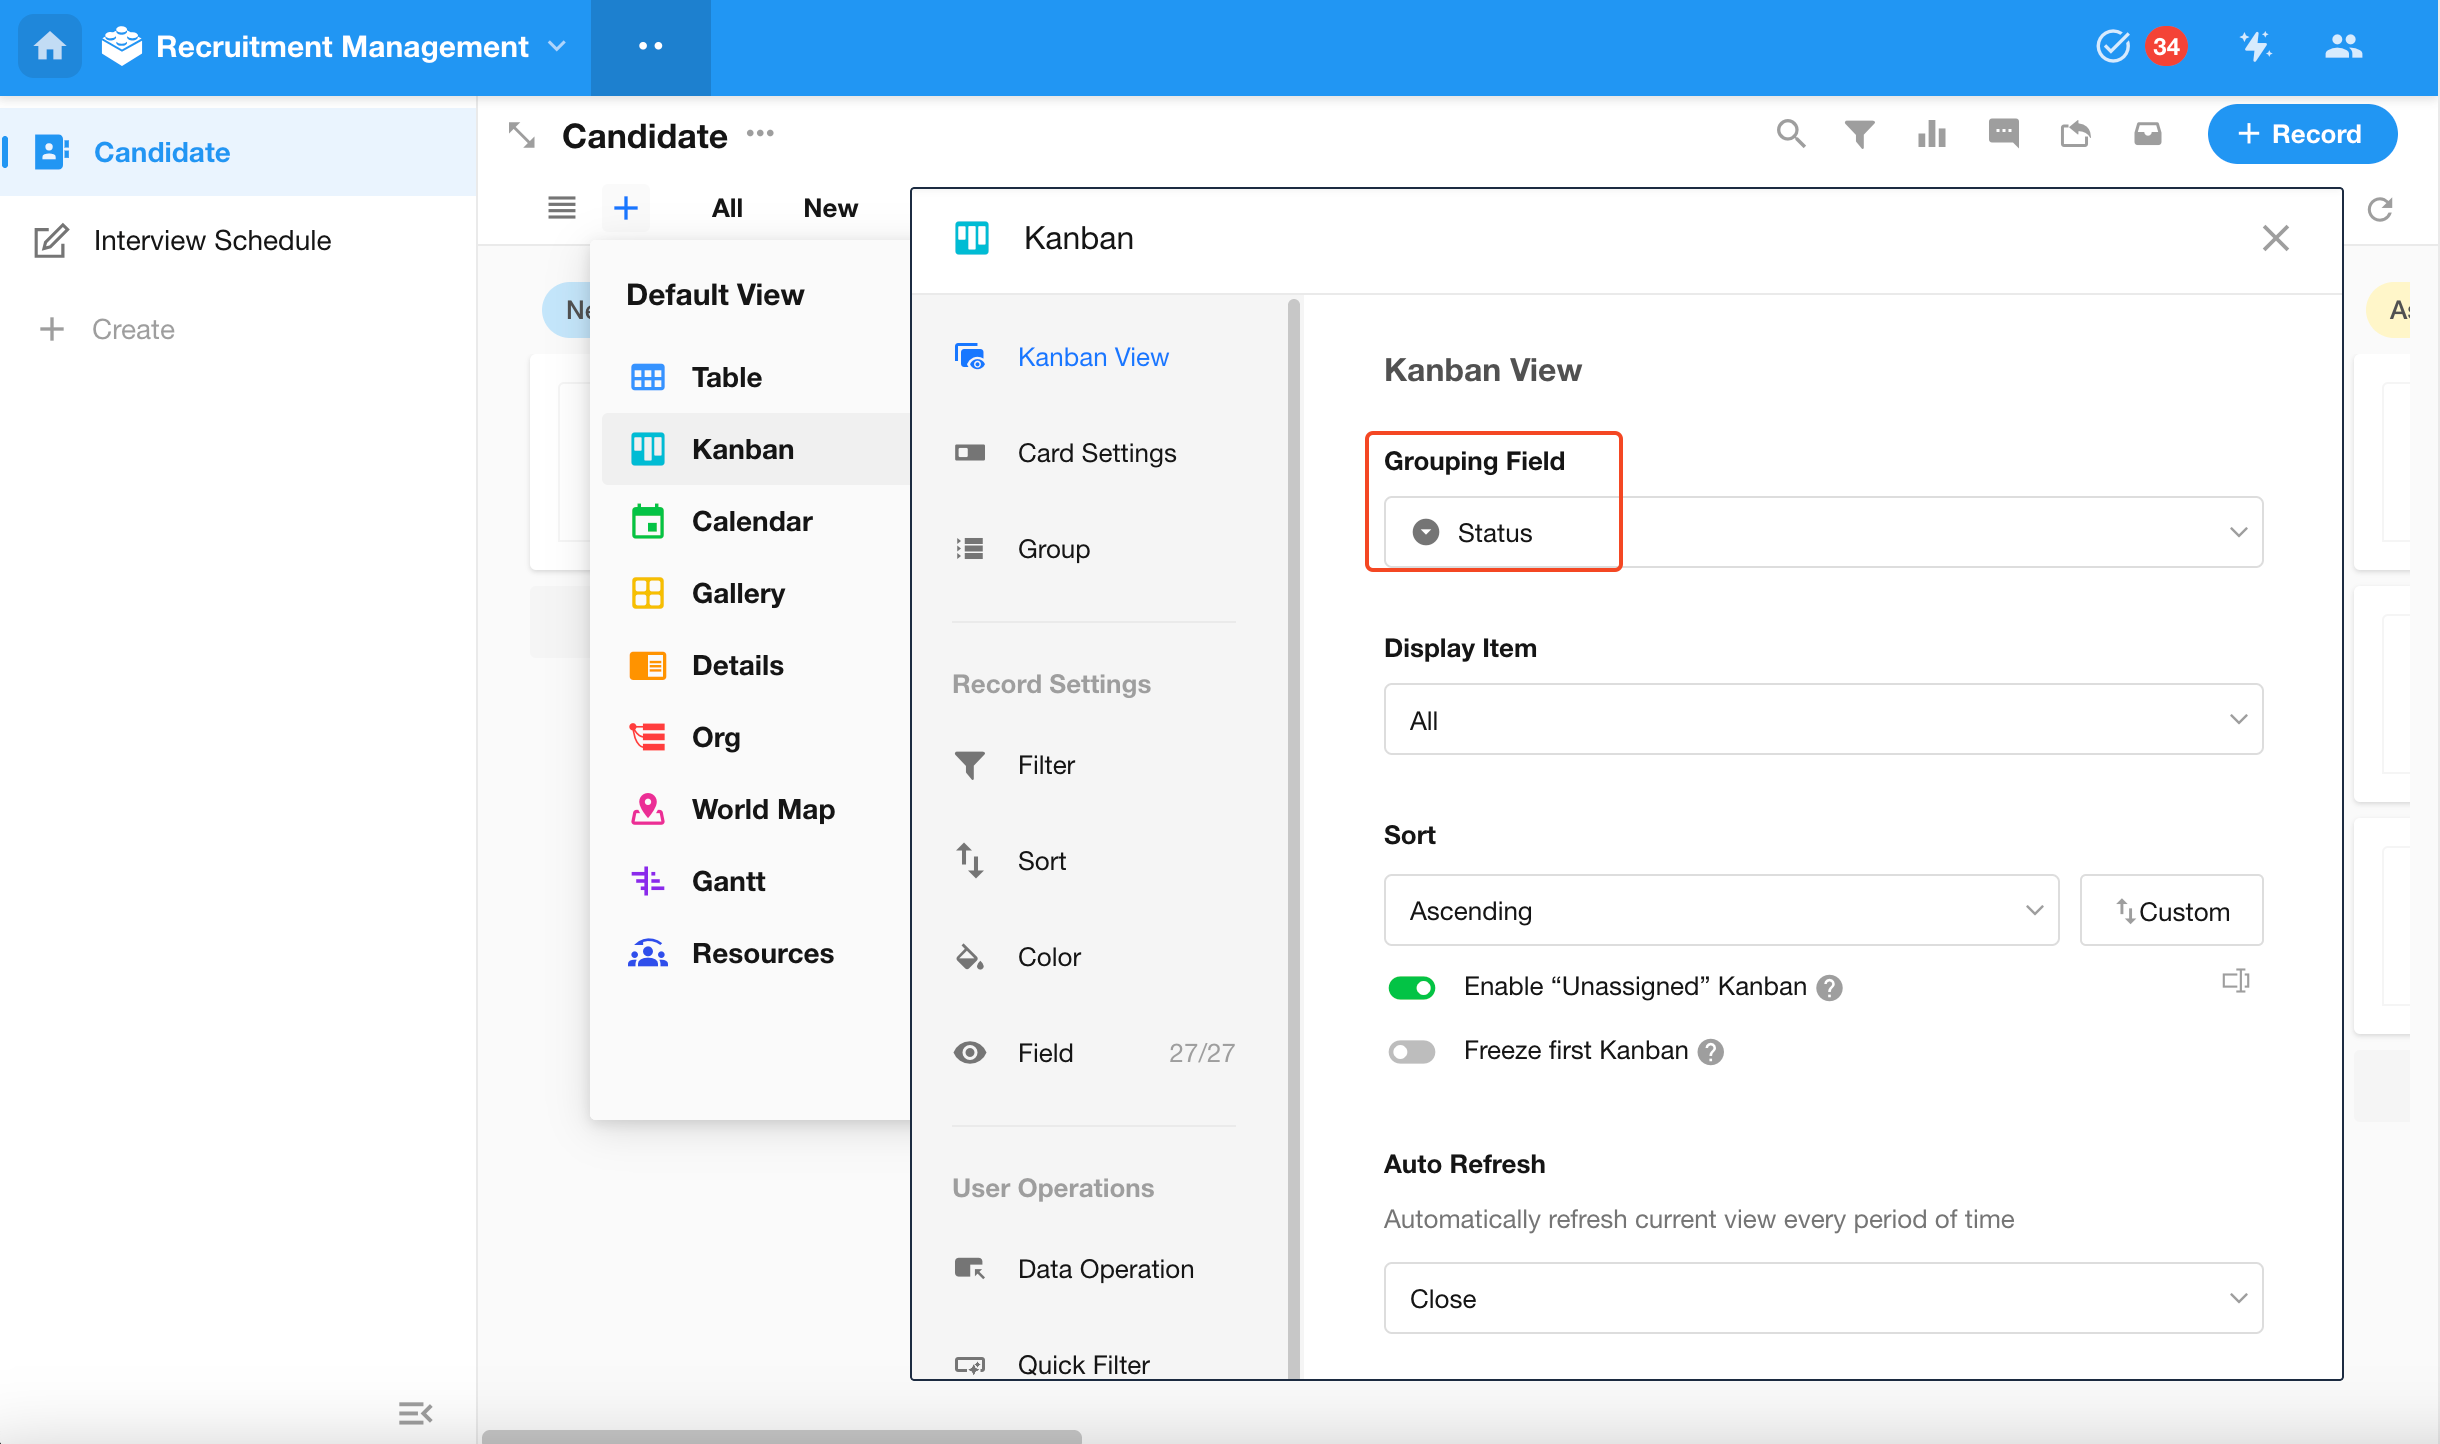
Task: Select Org view type
Action: pos(756,737)
